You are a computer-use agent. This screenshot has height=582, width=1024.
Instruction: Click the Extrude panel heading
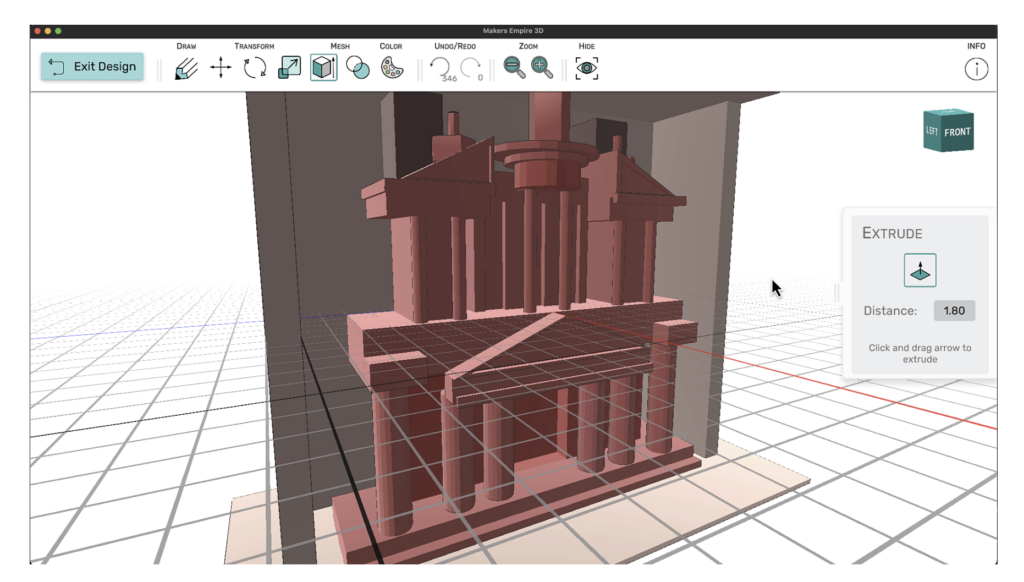pos(892,233)
